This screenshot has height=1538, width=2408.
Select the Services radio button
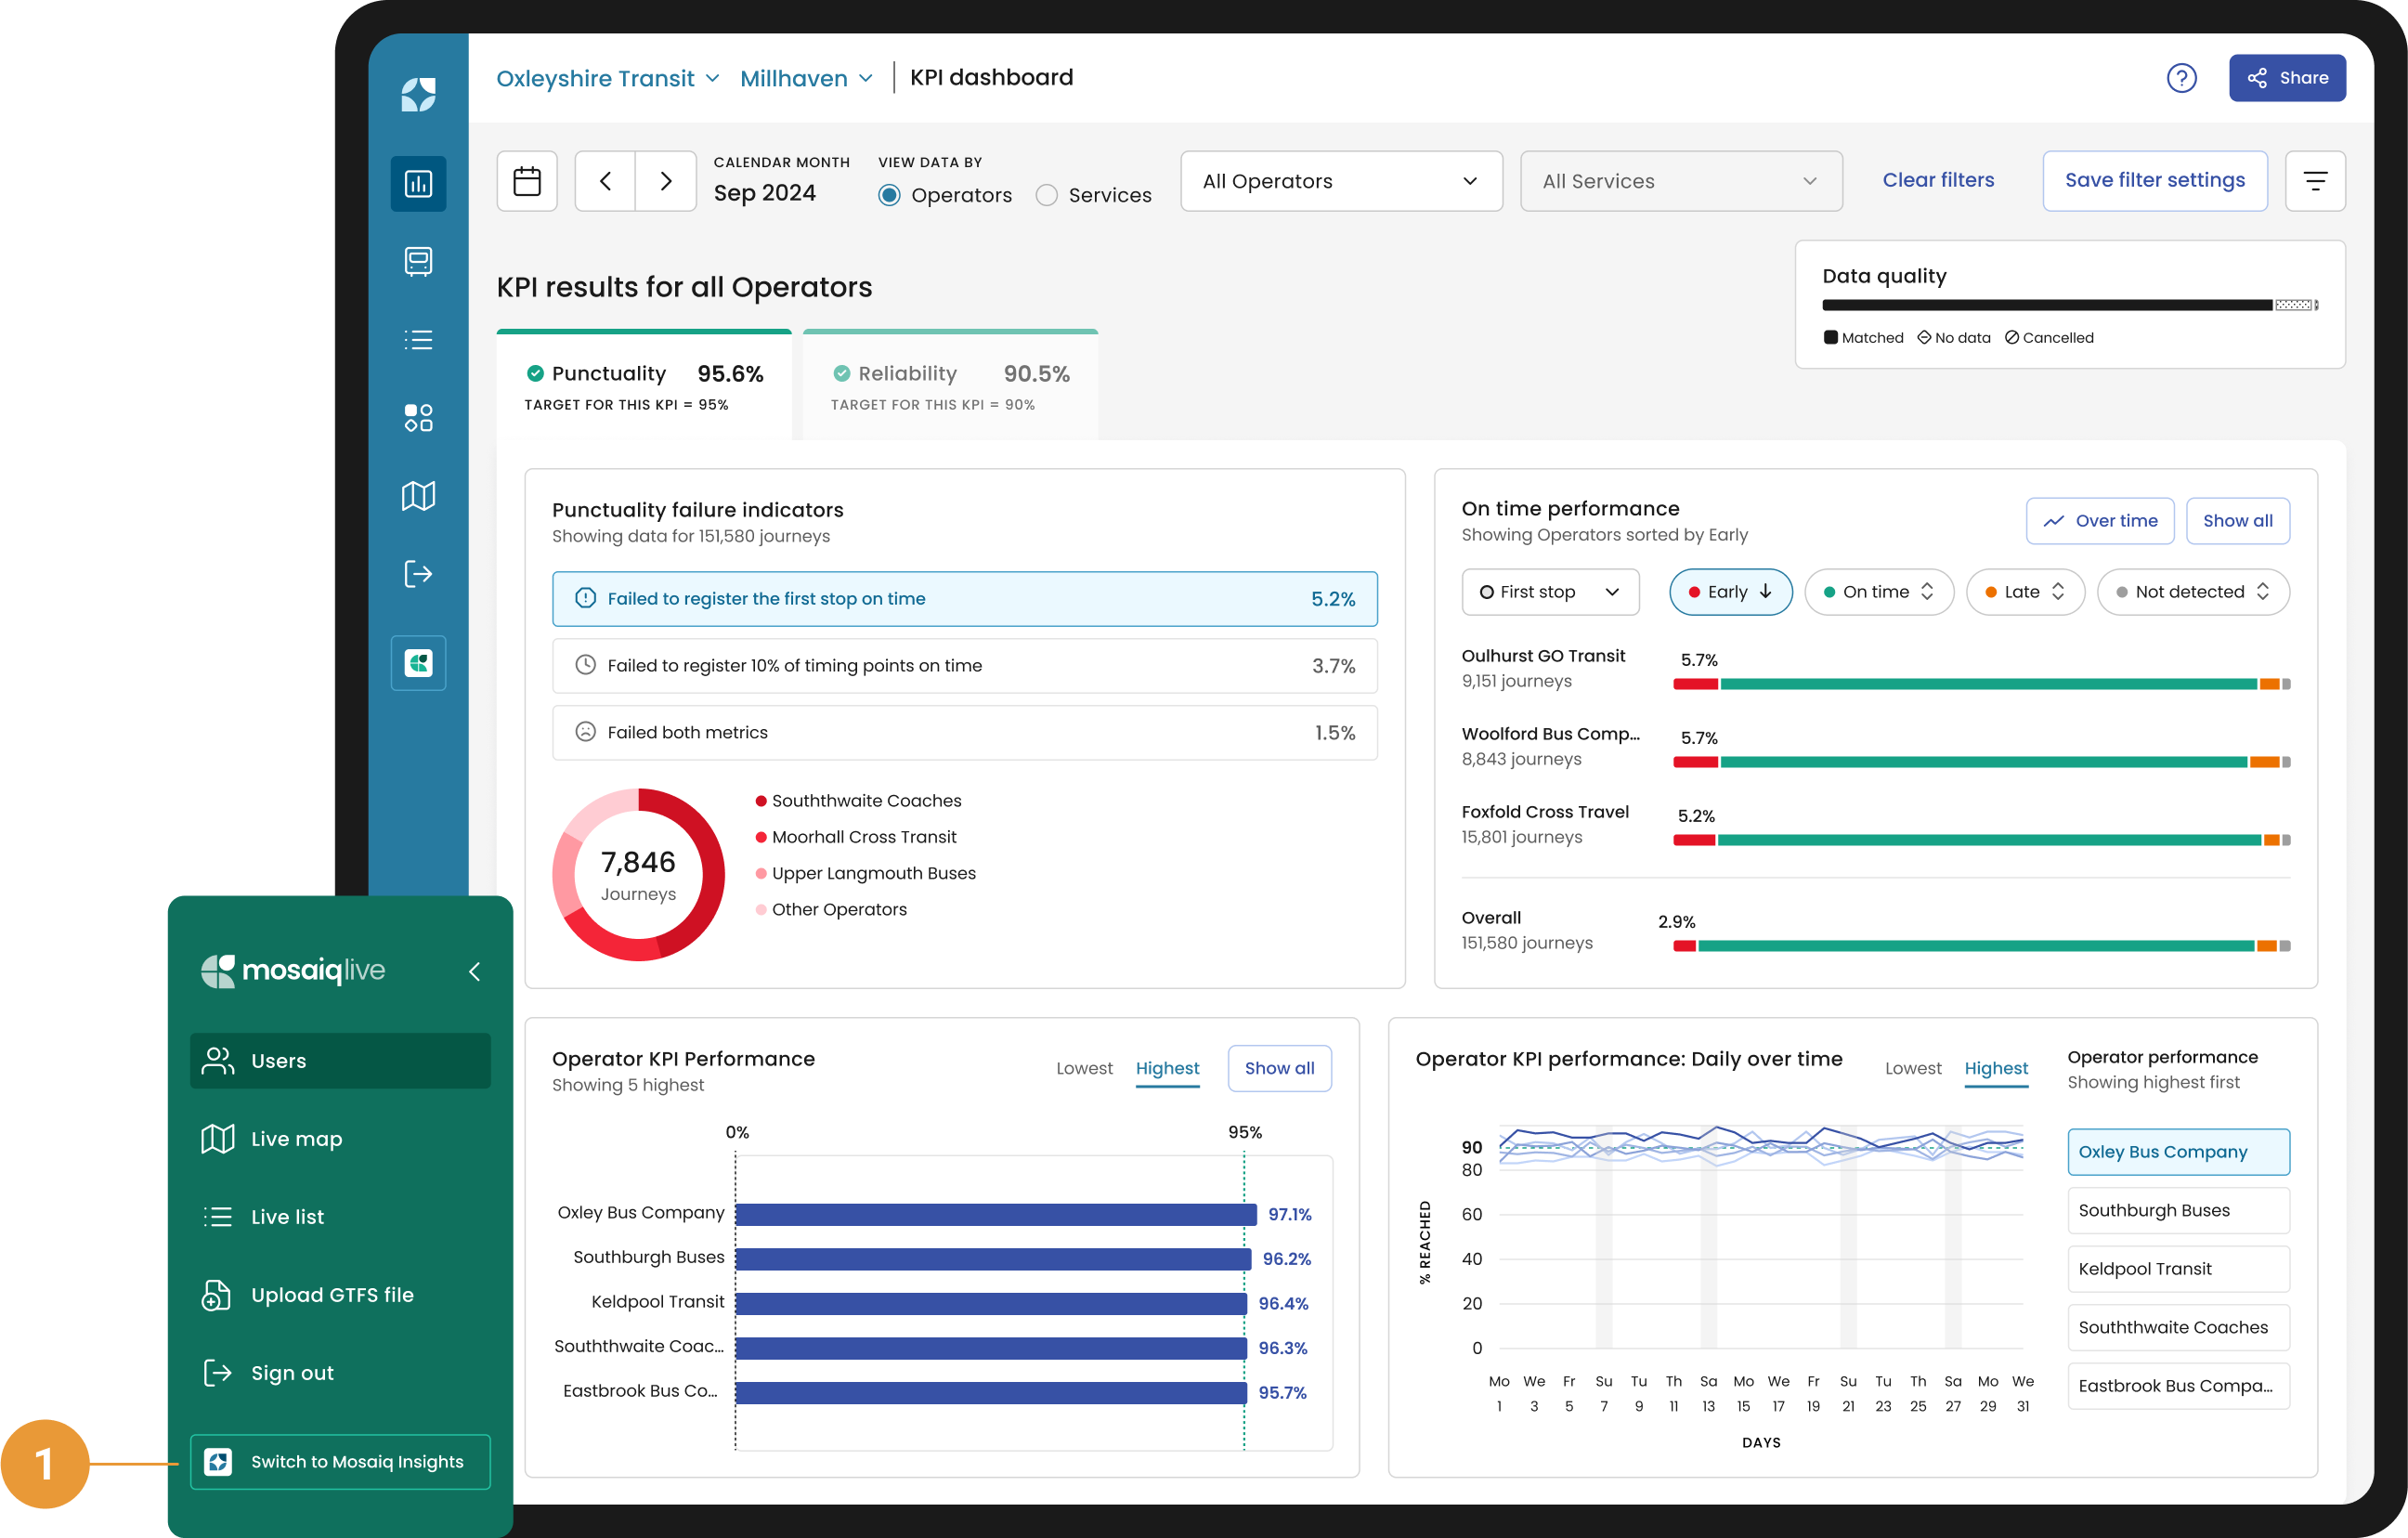click(x=1047, y=195)
